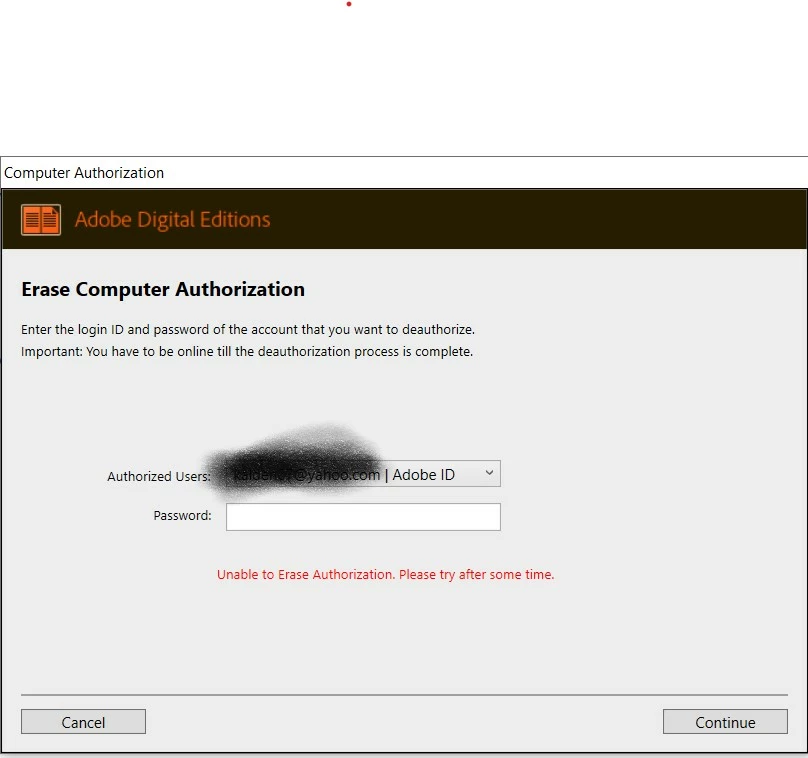The height and width of the screenshot is (758, 808).
Task: Click the 'Authorized Users:' label
Action: tap(159, 476)
